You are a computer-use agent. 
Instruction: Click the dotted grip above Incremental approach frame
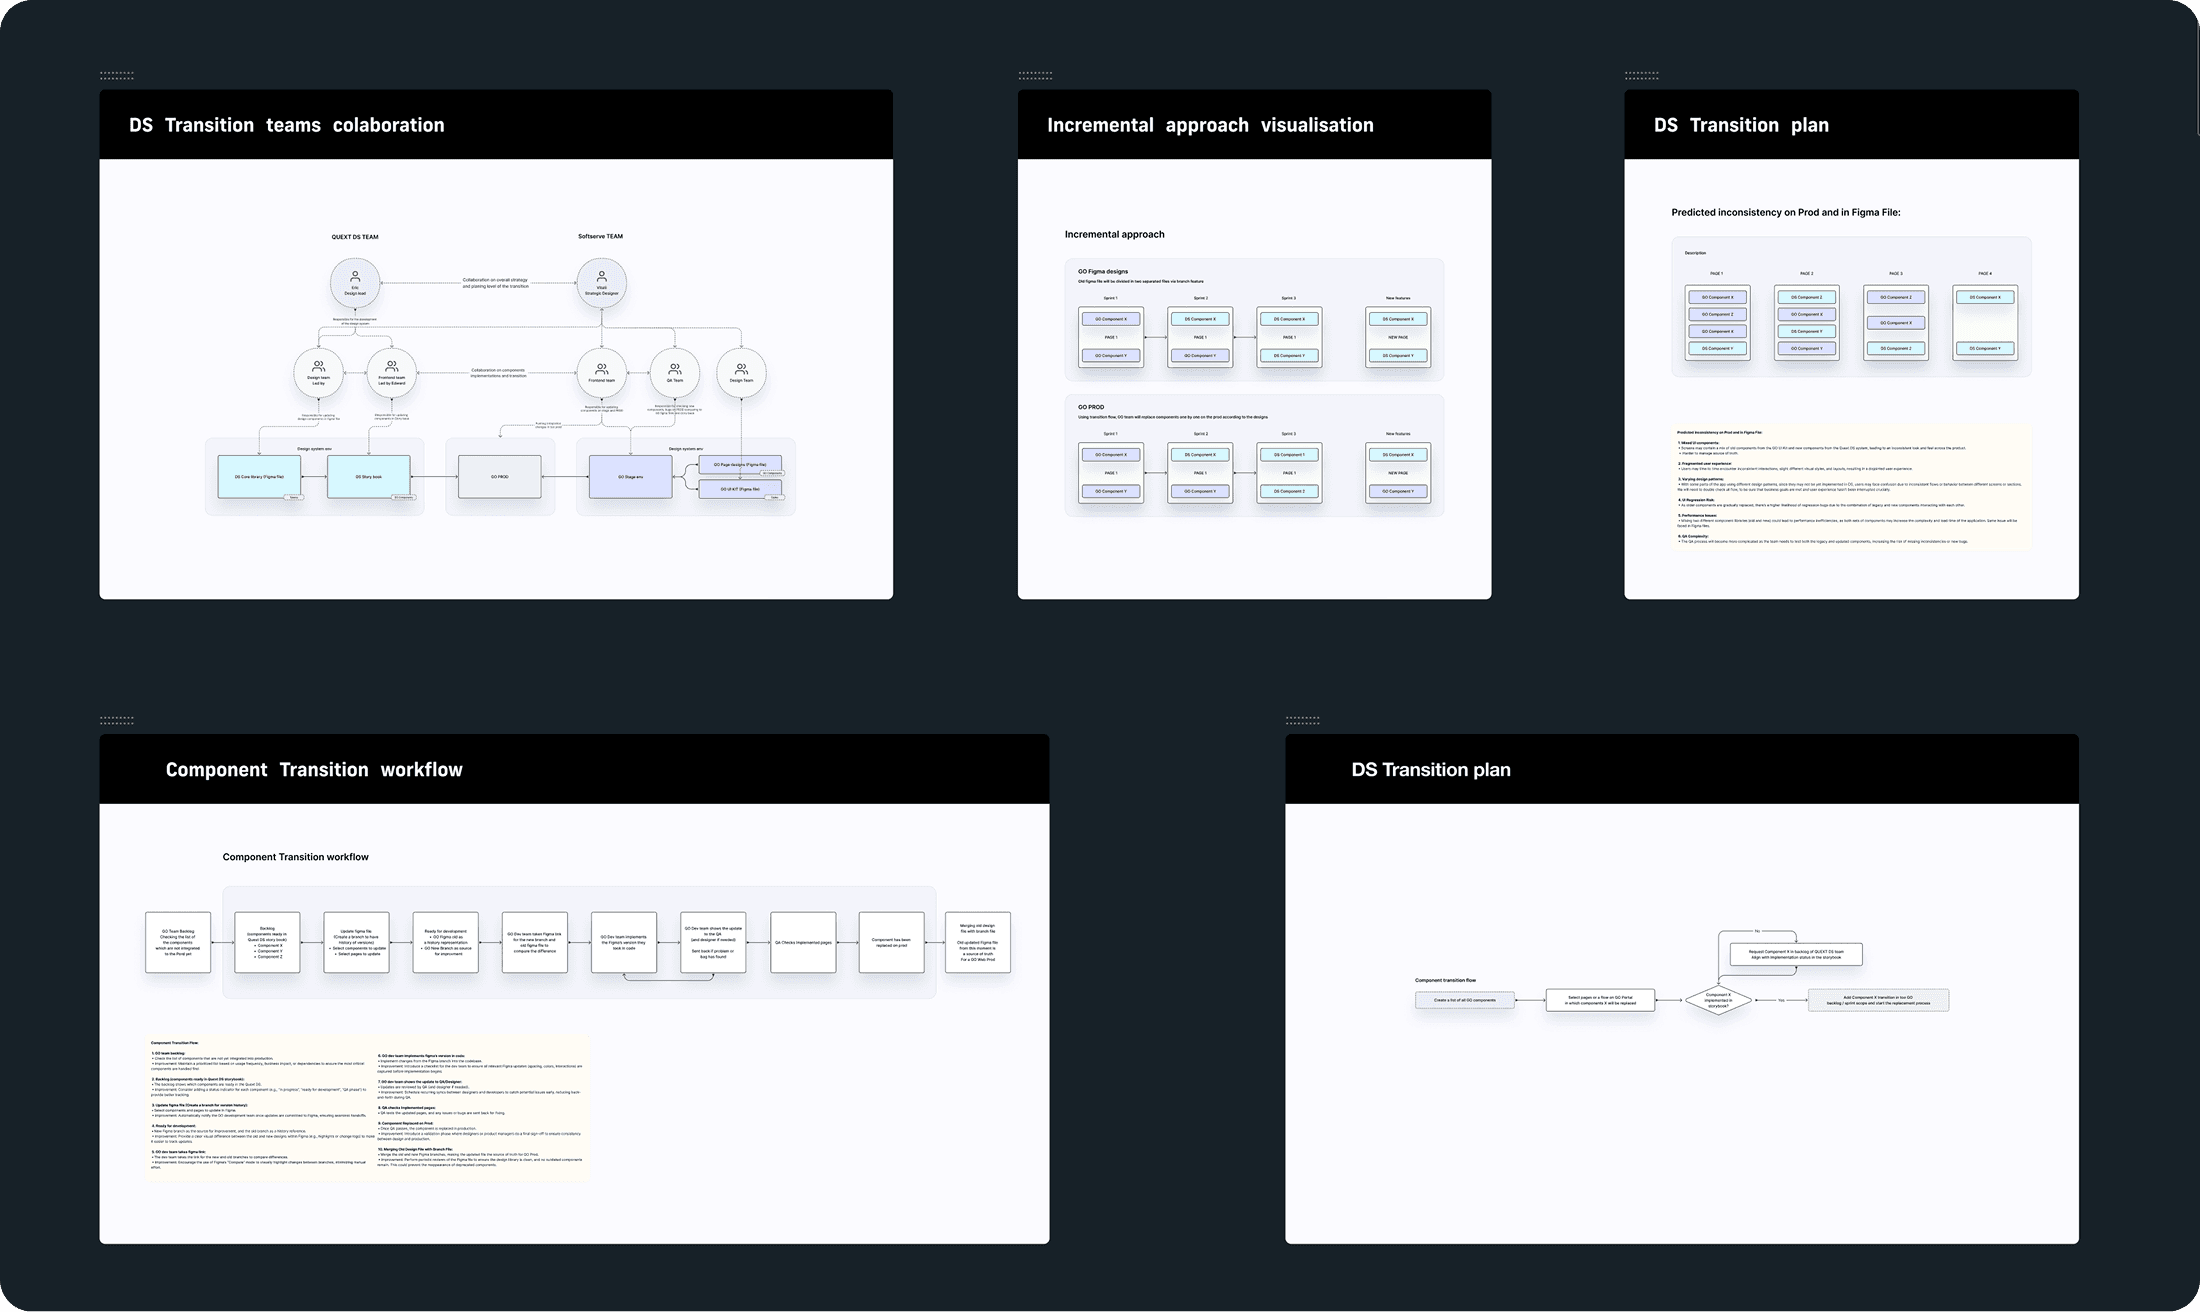point(1035,75)
